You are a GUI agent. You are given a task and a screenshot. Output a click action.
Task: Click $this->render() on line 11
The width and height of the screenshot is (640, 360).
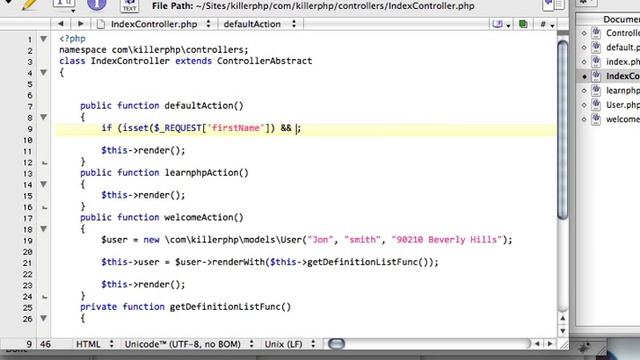point(143,151)
